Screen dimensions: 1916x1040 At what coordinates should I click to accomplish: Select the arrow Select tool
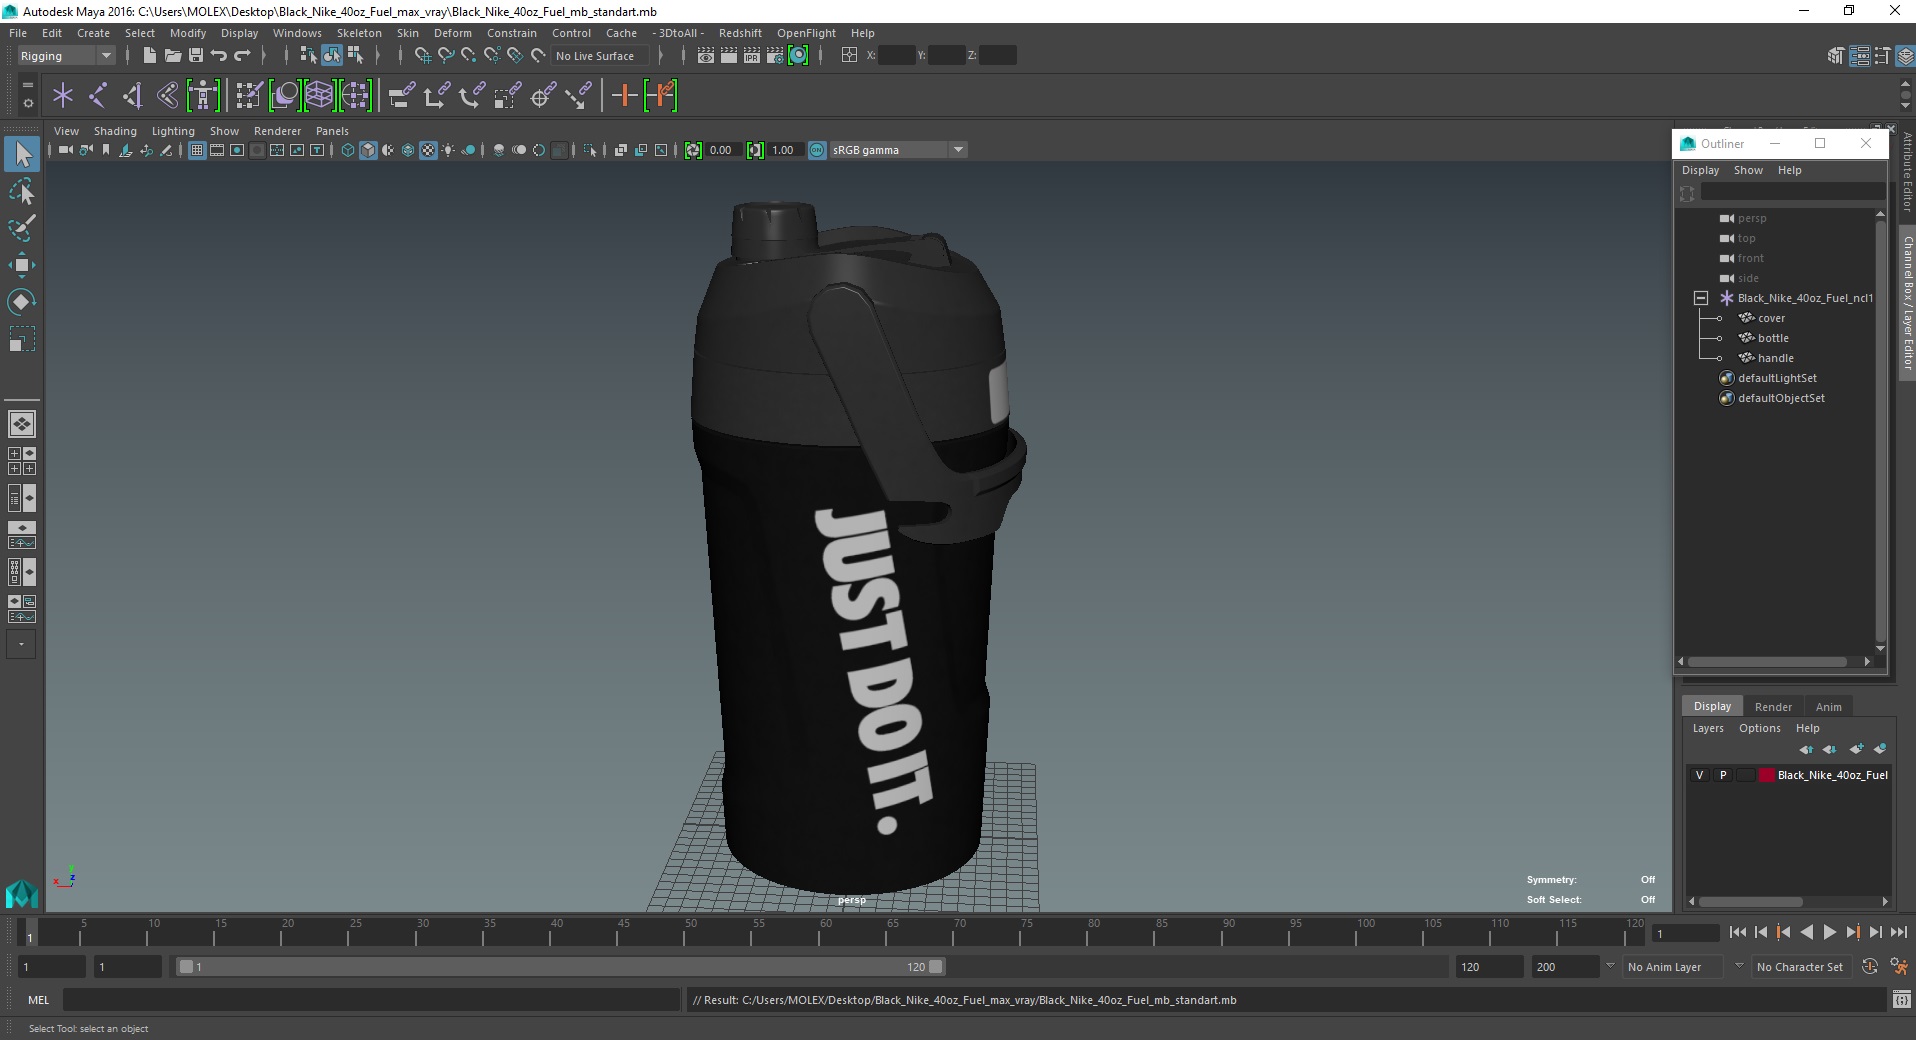coord(22,154)
